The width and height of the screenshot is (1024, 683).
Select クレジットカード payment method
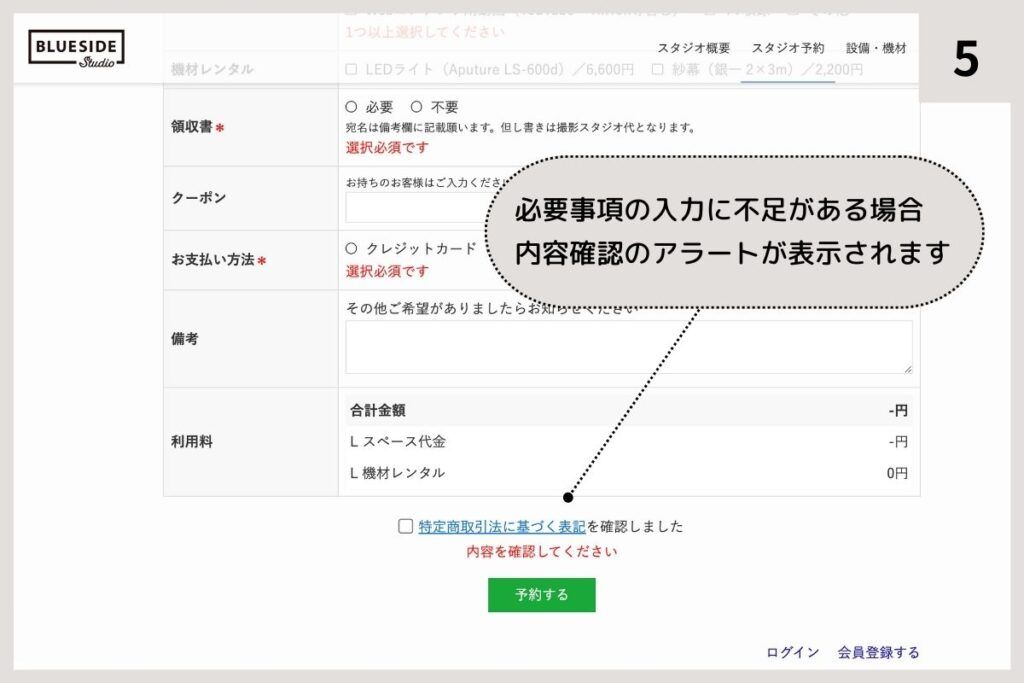pos(351,248)
